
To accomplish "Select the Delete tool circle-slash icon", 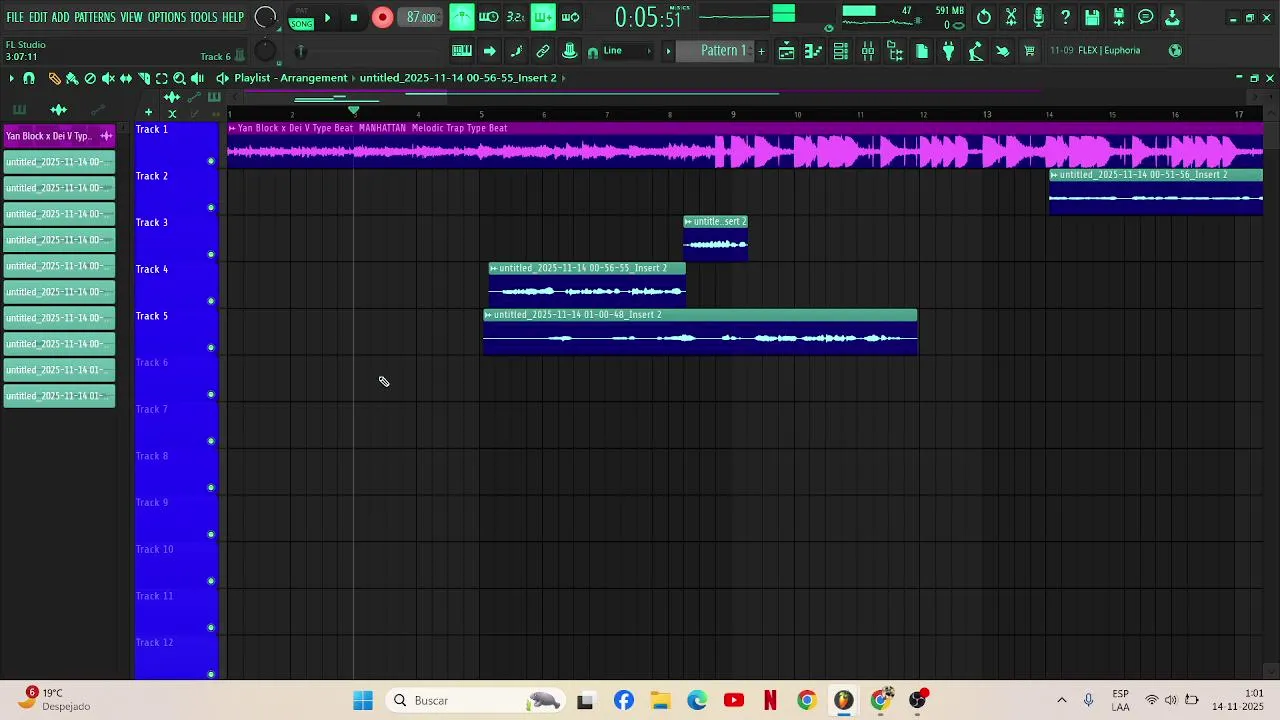I will point(90,78).
